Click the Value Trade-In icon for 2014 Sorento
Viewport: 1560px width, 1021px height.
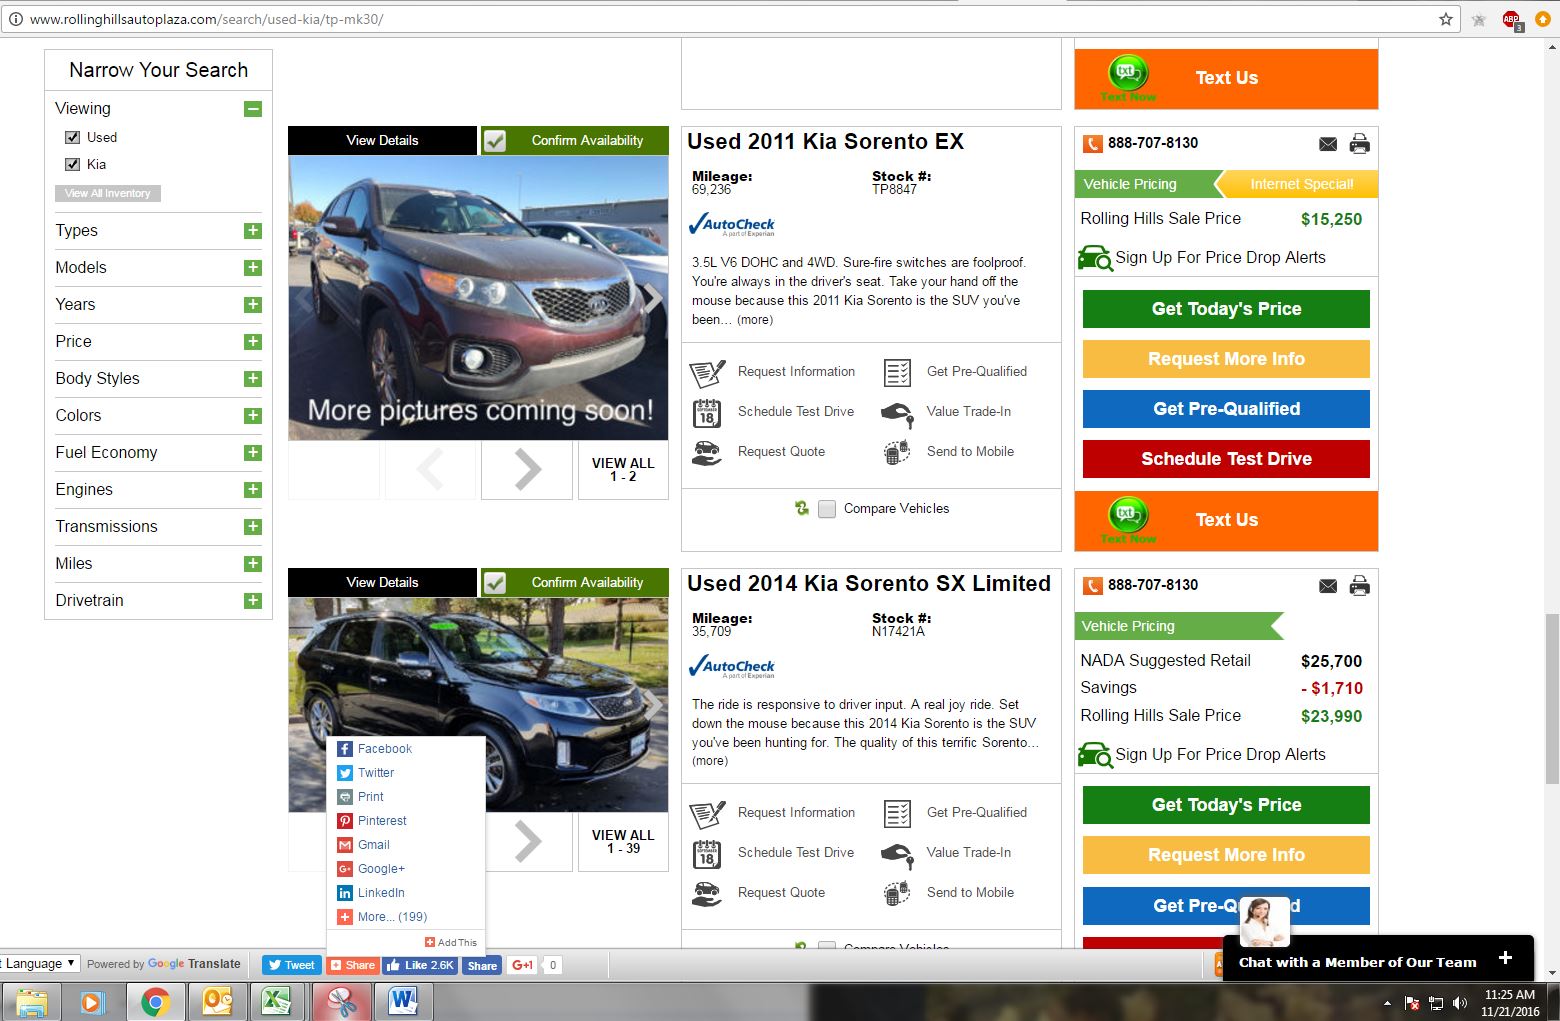pos(897,853)
